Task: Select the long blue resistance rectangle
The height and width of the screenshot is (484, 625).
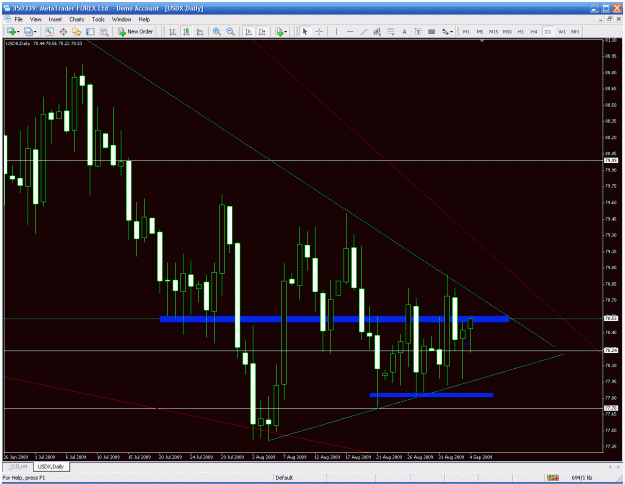Action: (334, 319)
